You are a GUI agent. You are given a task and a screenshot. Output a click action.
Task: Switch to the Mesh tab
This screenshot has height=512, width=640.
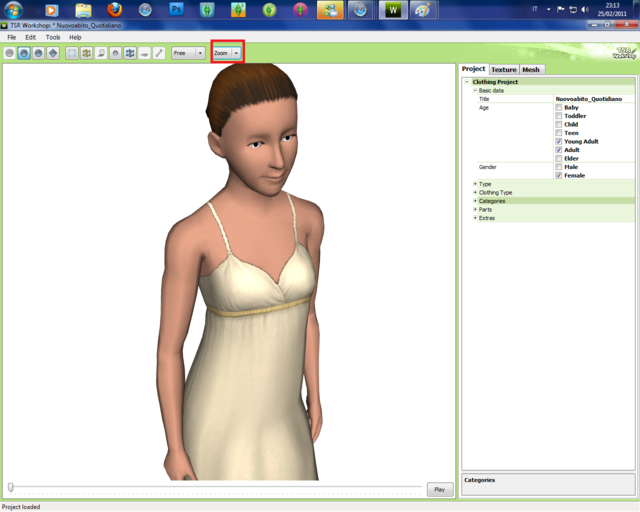[531, 70]
